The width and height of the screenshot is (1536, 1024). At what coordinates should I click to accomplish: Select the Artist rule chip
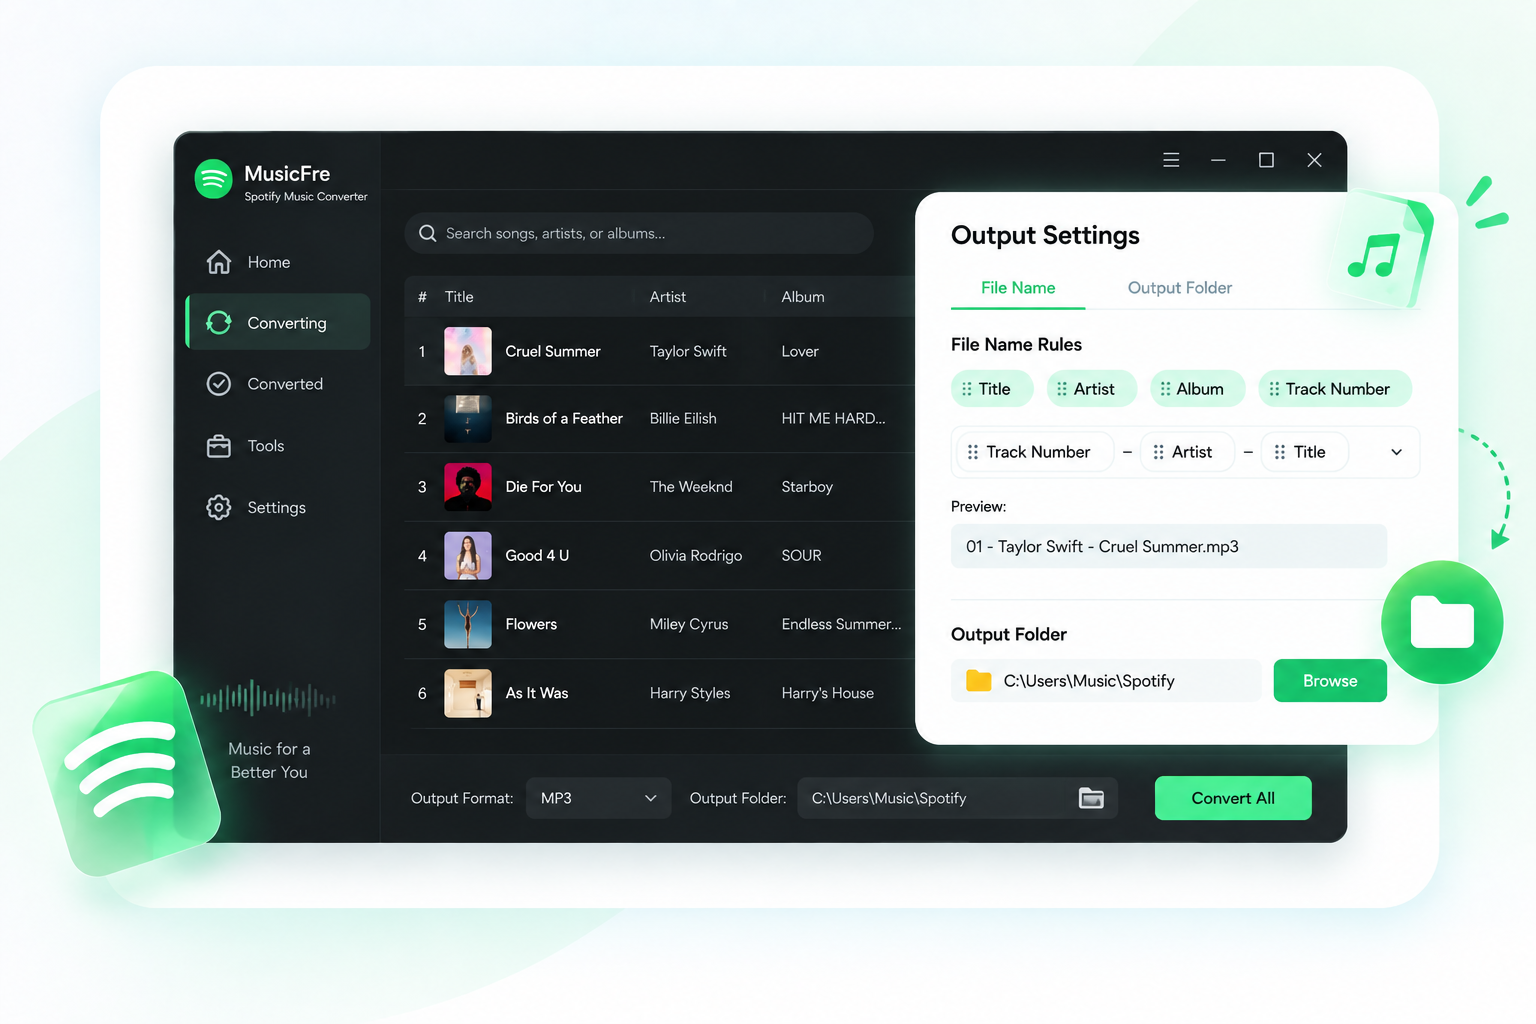coord(1092,389)
